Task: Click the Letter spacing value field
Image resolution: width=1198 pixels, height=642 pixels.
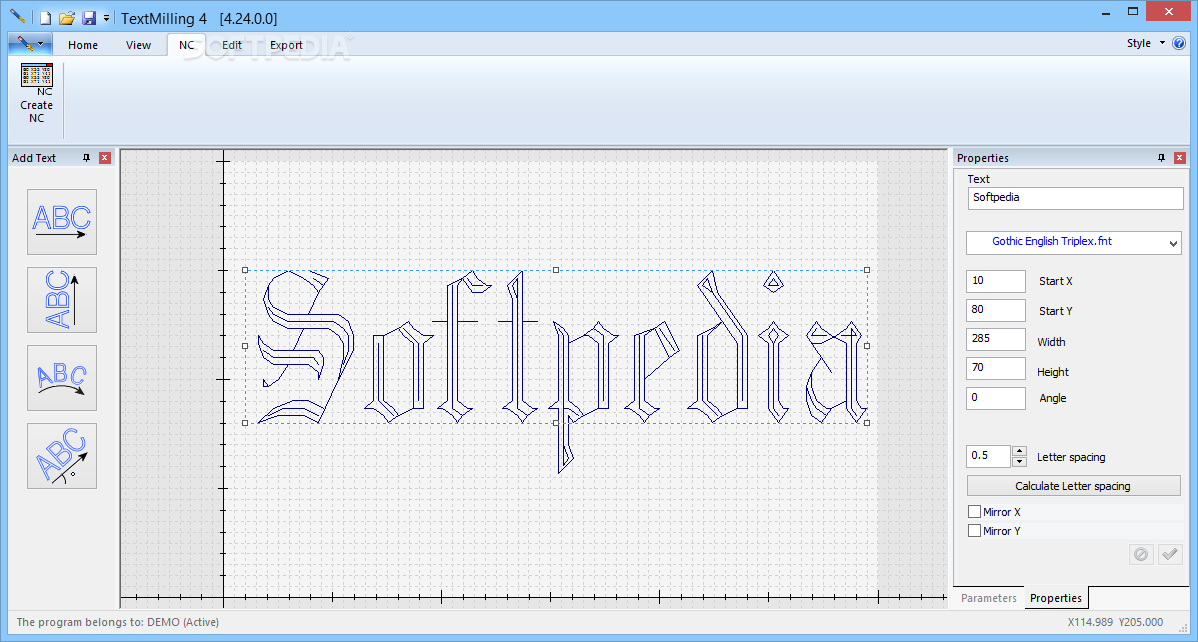Action: click(988, 456)
